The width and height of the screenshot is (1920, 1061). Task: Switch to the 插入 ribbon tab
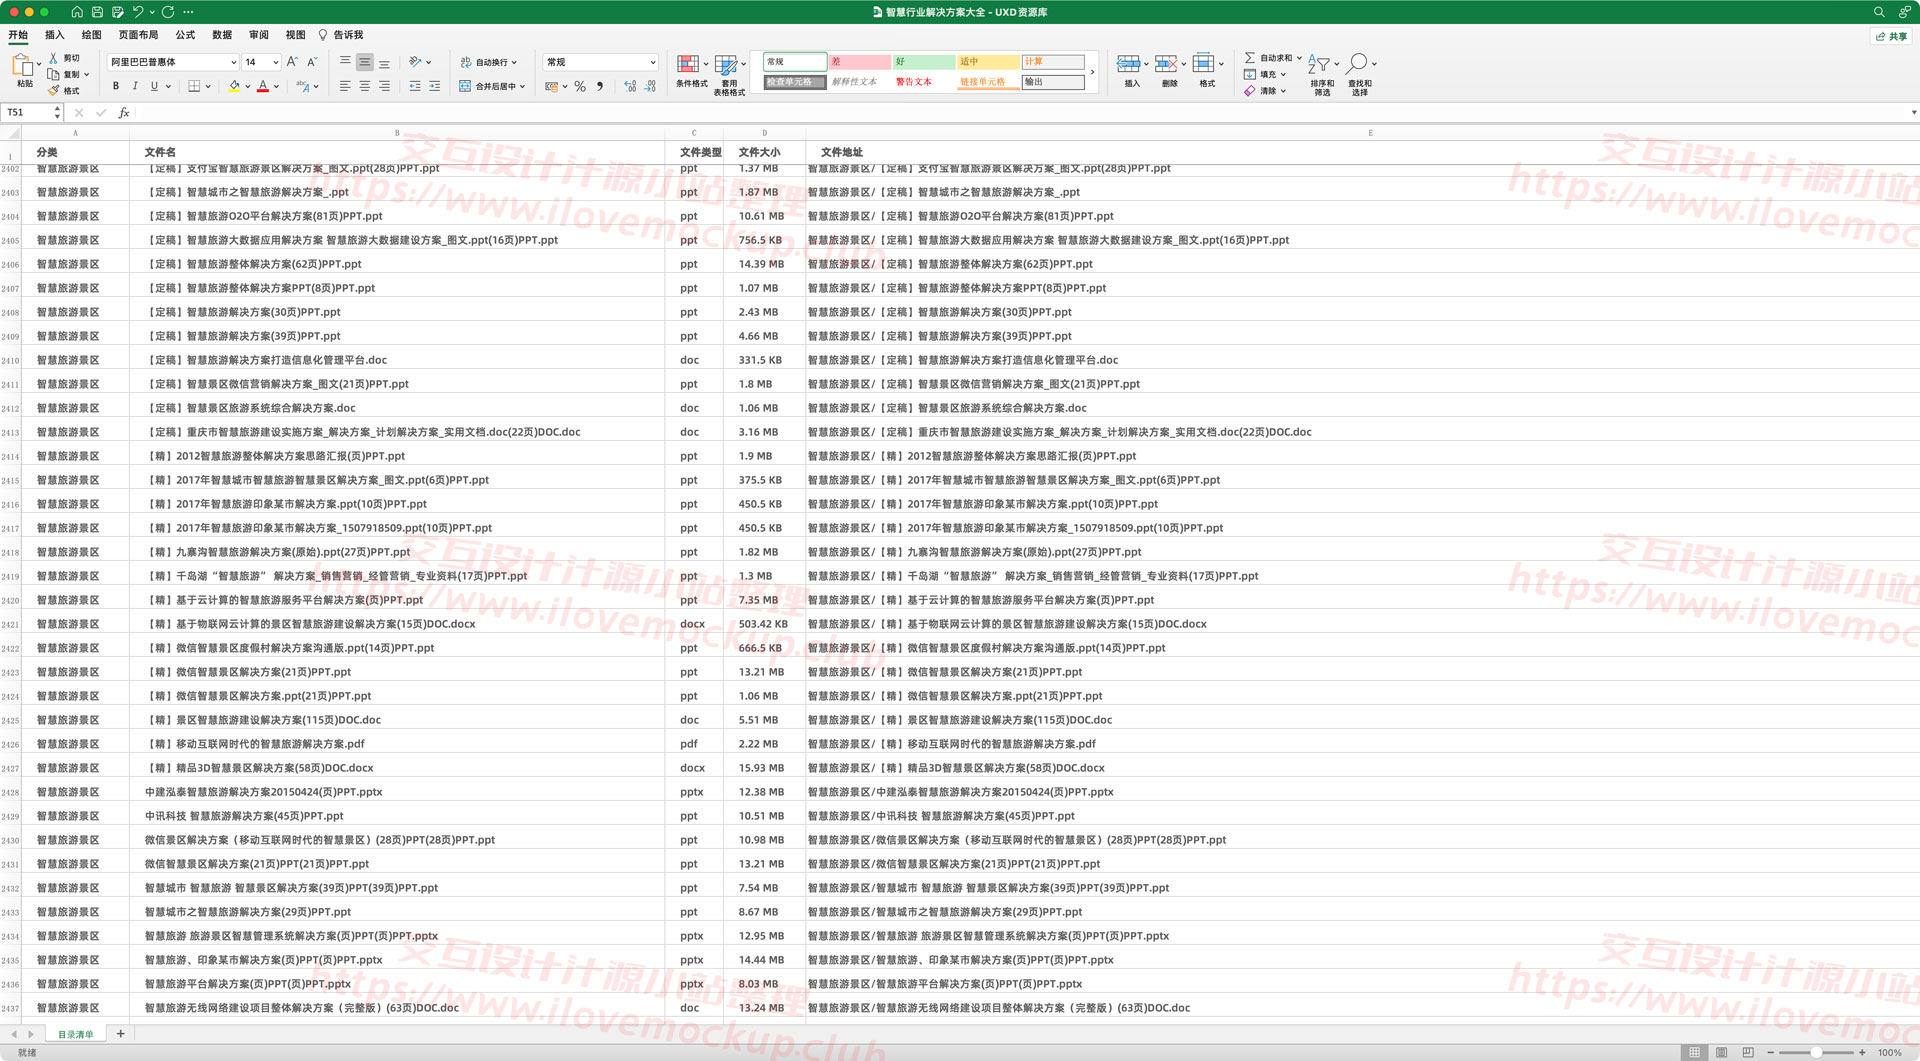(x=55, y=35)
